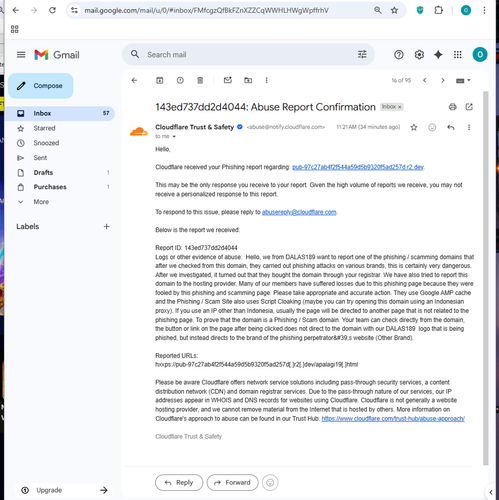
Task: Bookmark this page with the star icon
Action: point(394,10)
